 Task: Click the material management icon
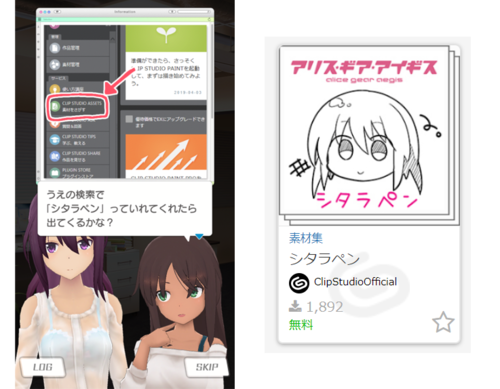[x=55, y=65]
